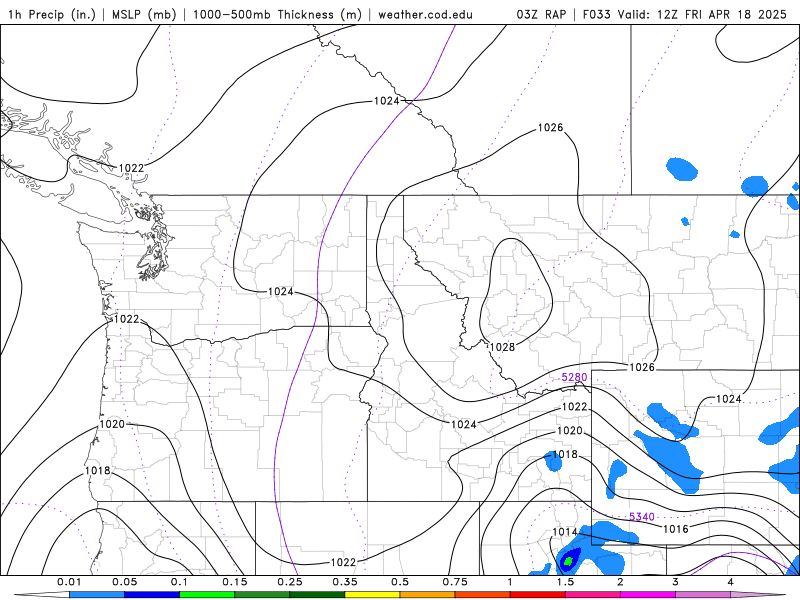The width and height of the screenshot is (800, 600).
Task: Click the "0.75" colorbar value
Action: (x=455, y=582)
